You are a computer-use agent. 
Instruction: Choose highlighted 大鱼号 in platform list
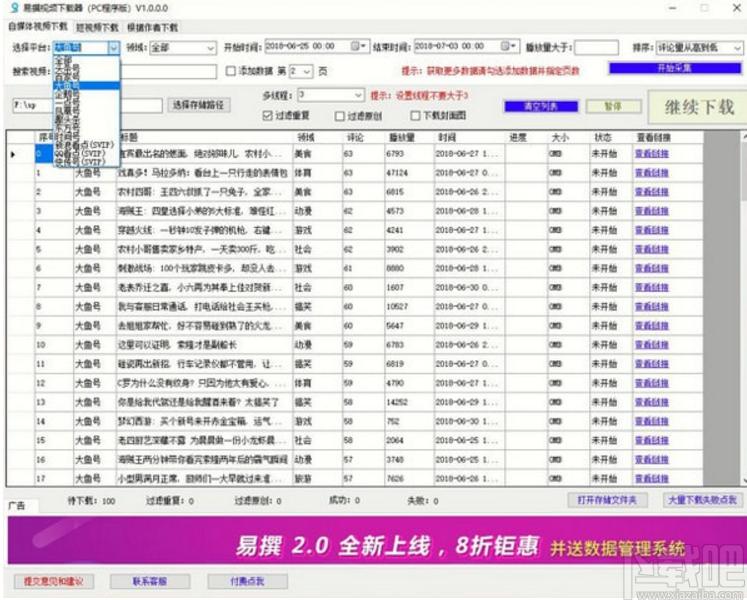pos(86,86)
